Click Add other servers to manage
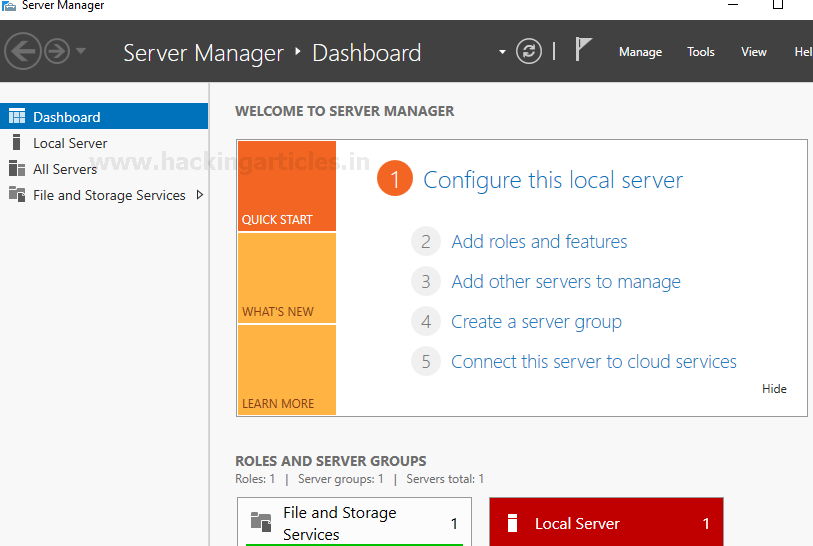813x546 pixels. pos(565,282)
